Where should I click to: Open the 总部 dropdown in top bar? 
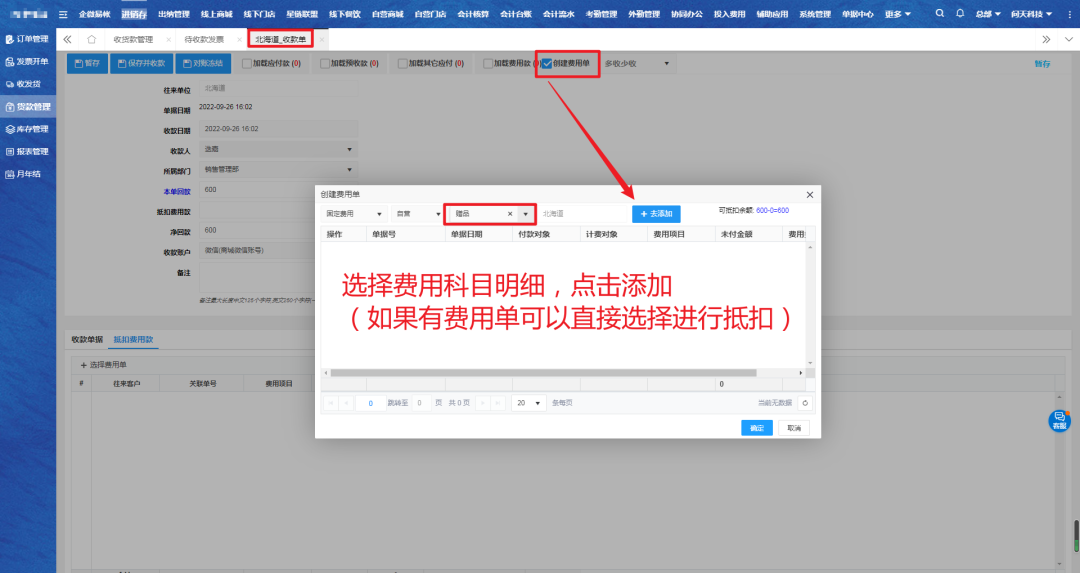click(988, 14)
